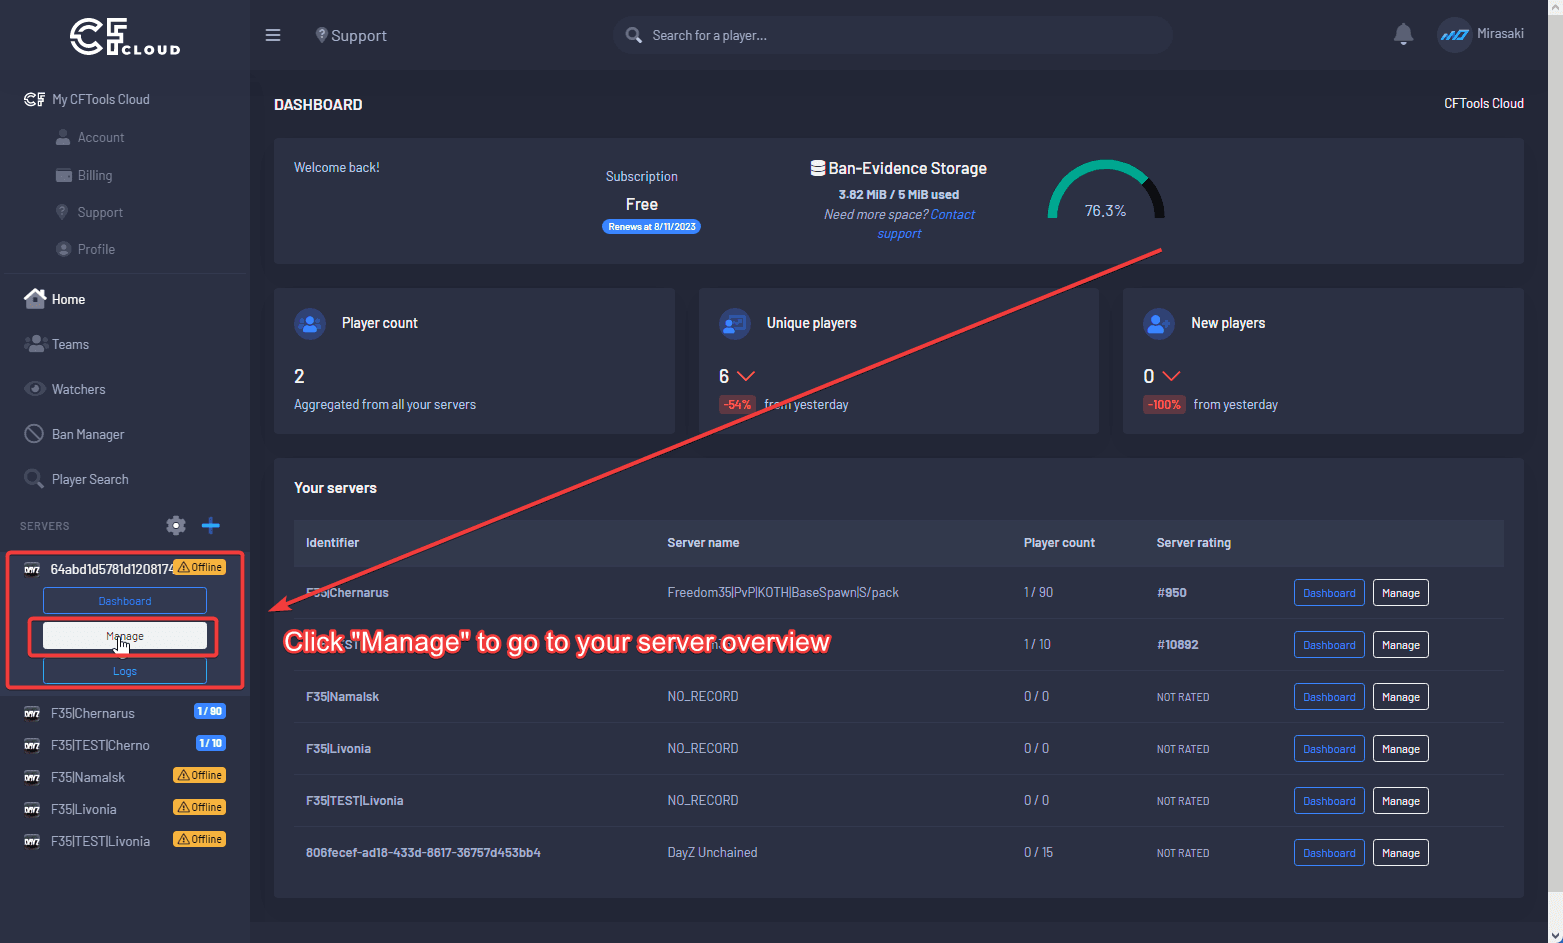Open Dashboard for DayZ Unchained row
The image size is (1563, 943).
(1329, 853)
